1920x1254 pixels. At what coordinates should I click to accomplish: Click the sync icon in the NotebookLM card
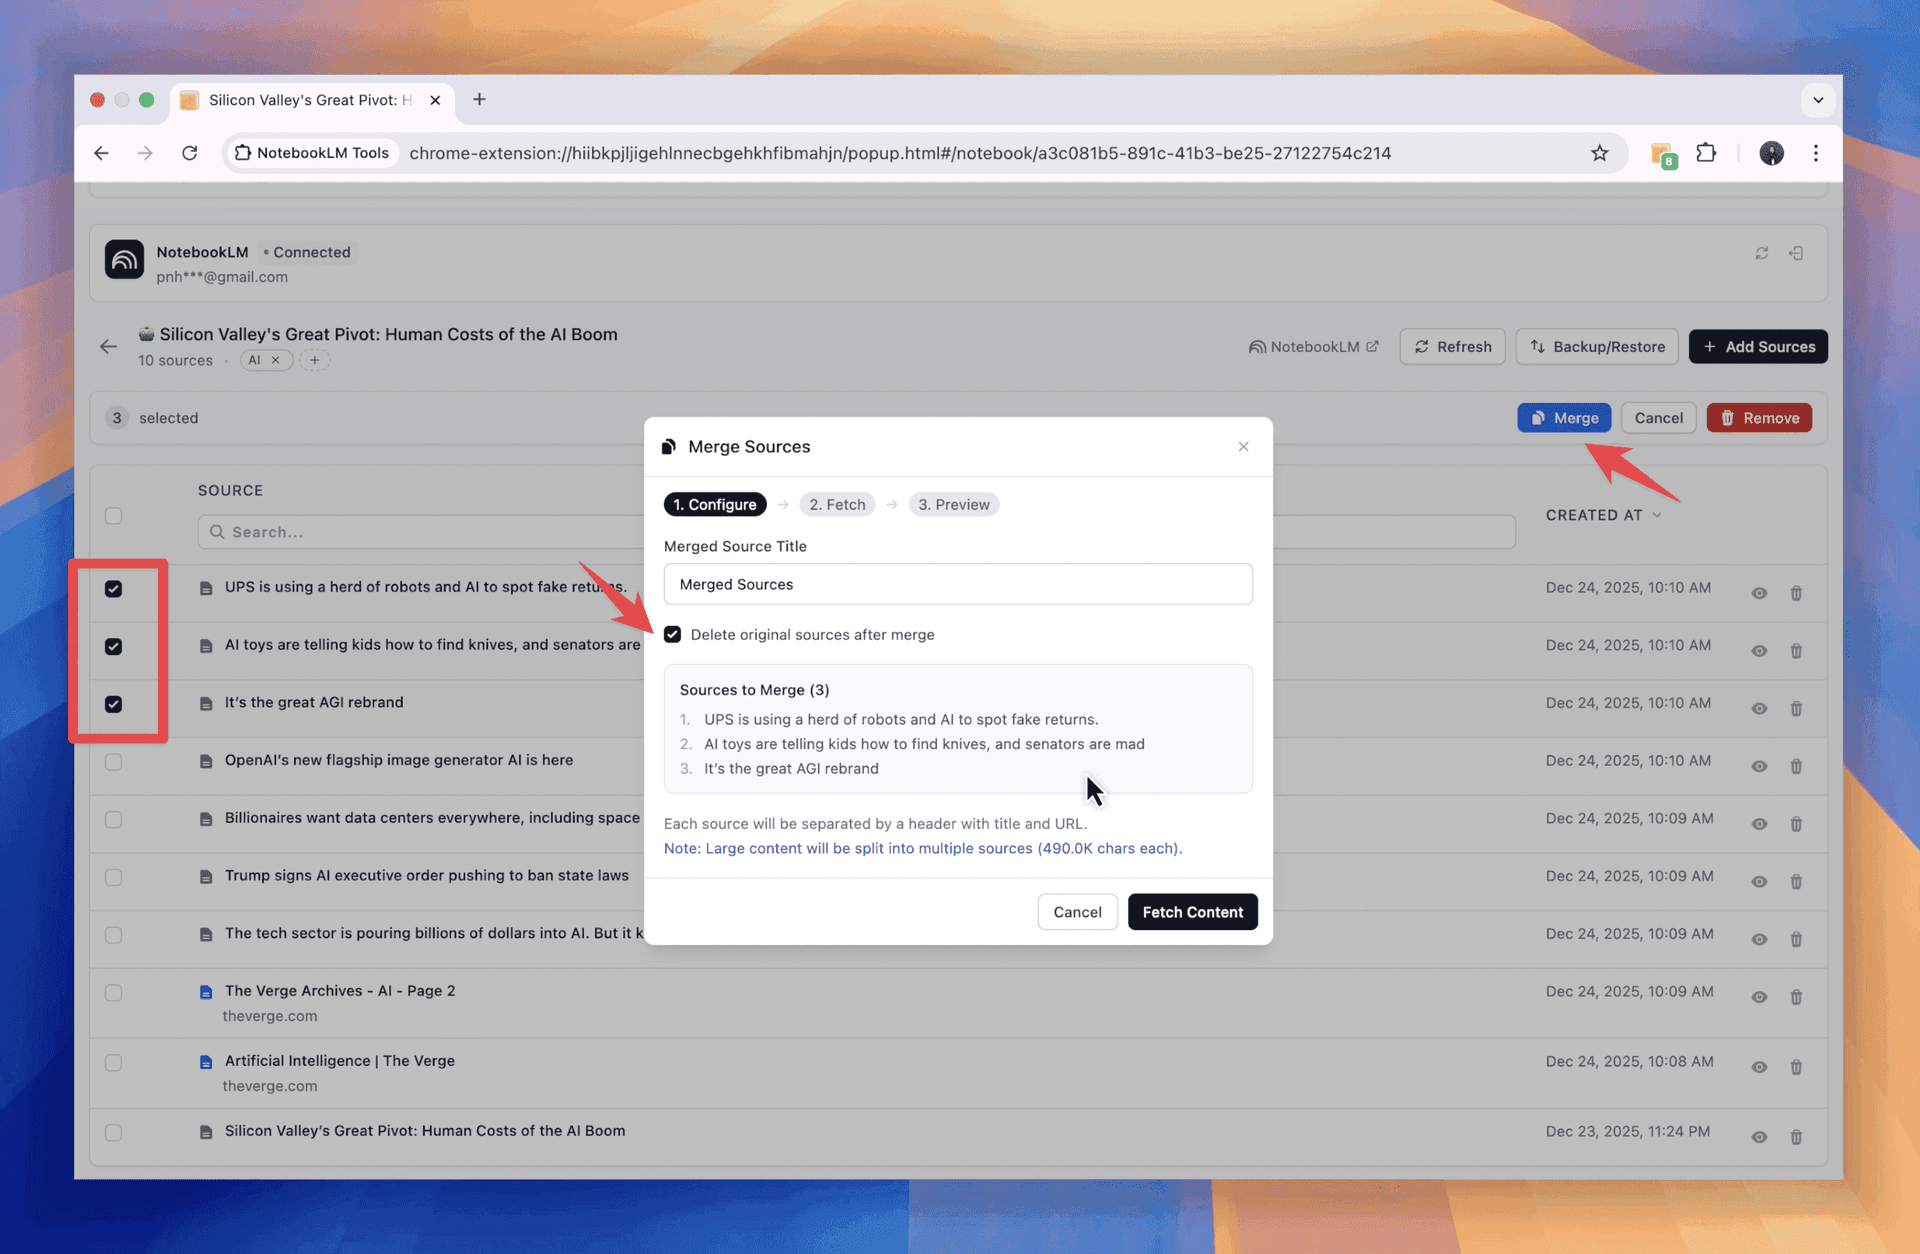click(x=1761, y=254)
